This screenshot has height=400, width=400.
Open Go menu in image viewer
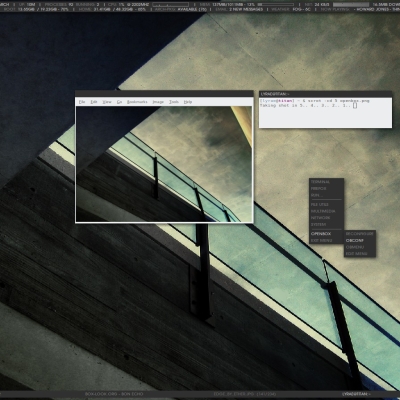pyautogui.click(x=119, y=102)
